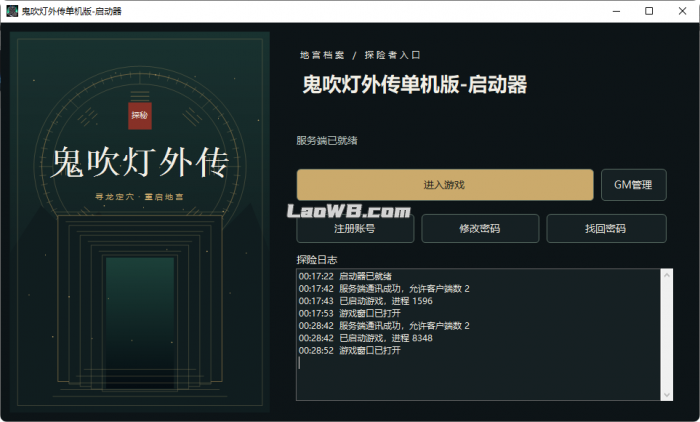Click inside the 探险日志 log text area

(x=478, y=334)
